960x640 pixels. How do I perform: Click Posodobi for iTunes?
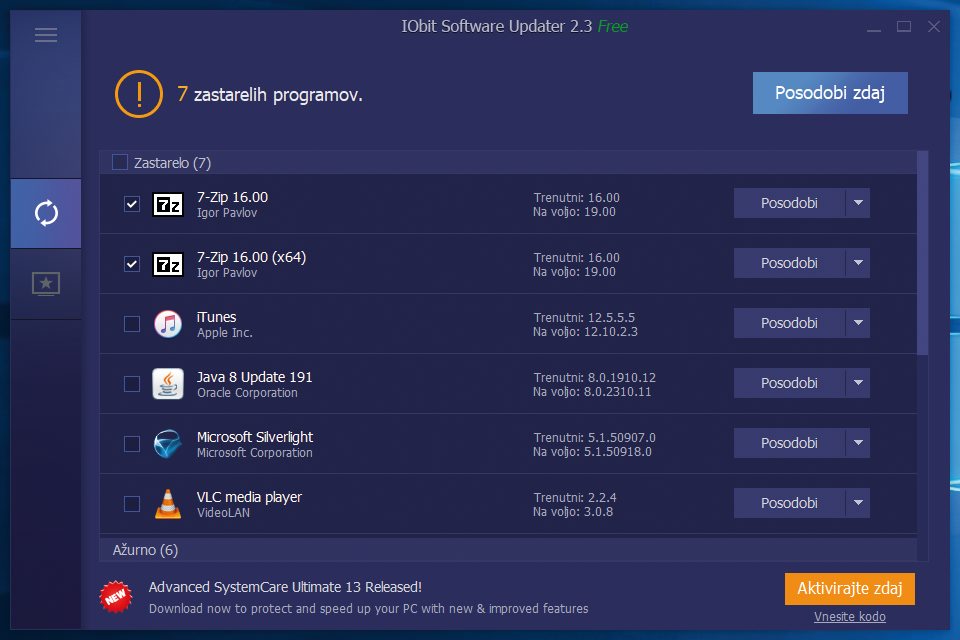coord(789,323)
